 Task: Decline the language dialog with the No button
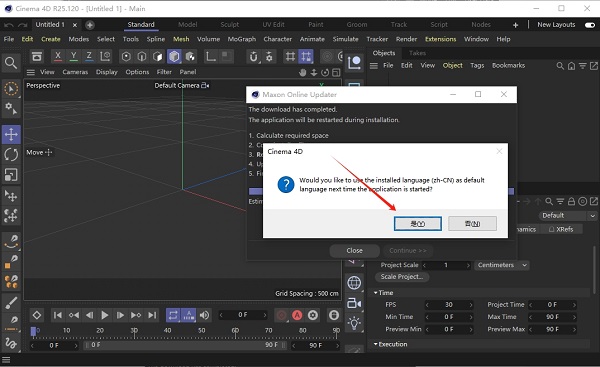(x=472, y=223)
